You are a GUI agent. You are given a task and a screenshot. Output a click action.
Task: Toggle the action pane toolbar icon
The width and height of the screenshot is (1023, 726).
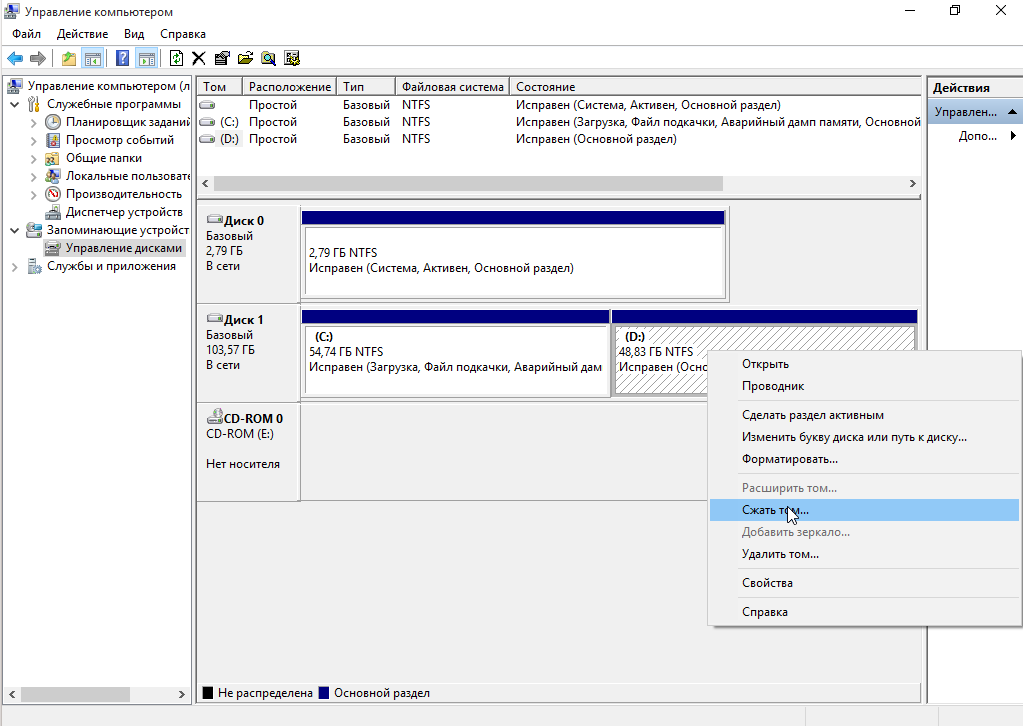(x=146, y=58)
